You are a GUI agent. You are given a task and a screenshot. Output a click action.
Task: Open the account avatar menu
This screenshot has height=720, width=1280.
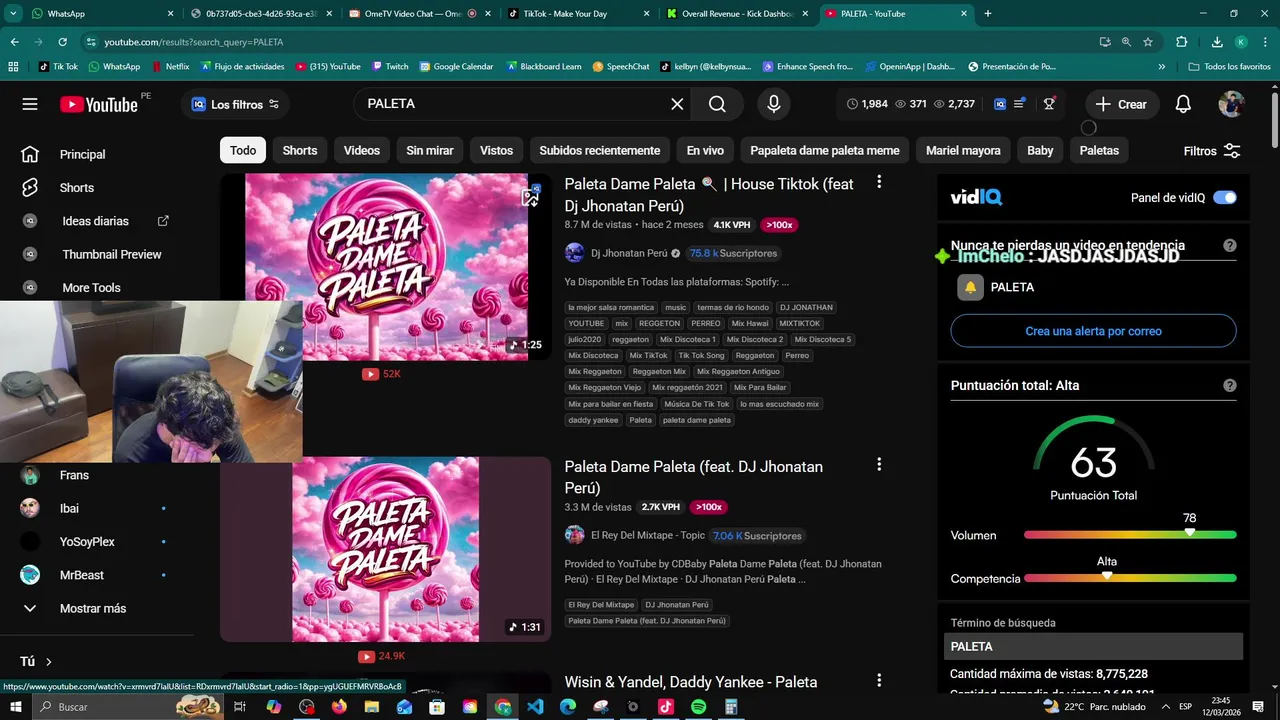point(1231,104)
